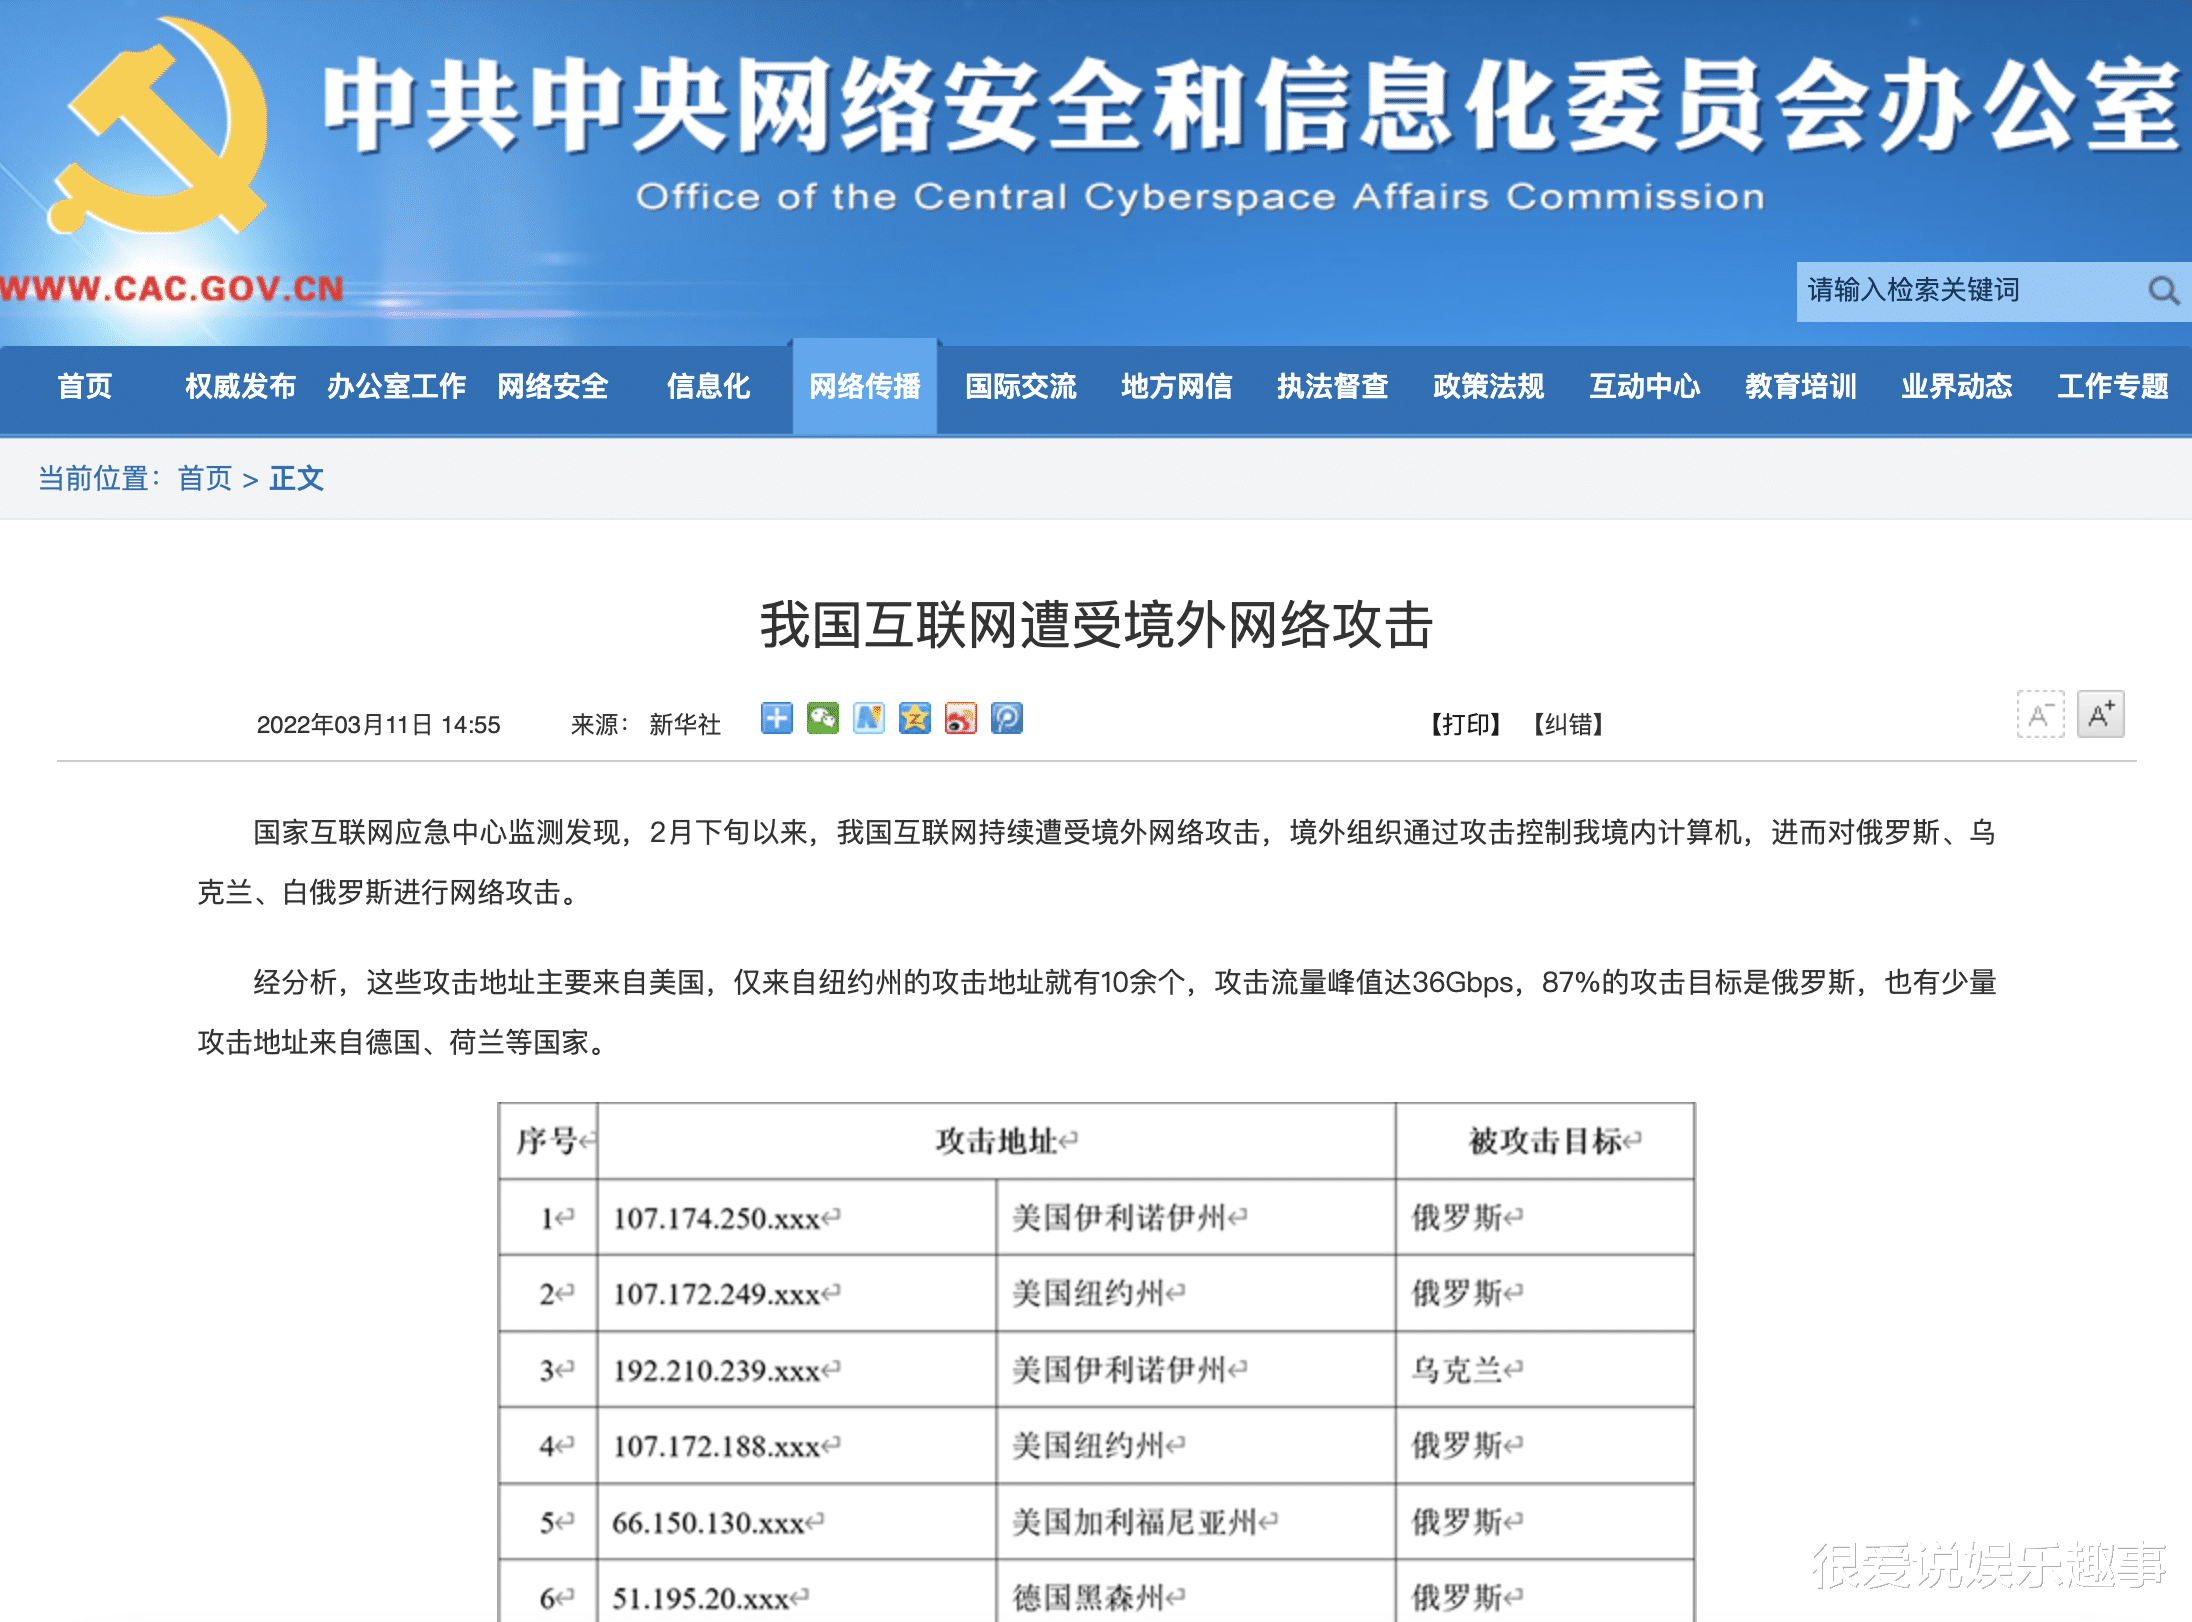This screenshot has width=2192, height=1622.
Task: Click the 新华社 source name
Action: (x=685, y=724)
